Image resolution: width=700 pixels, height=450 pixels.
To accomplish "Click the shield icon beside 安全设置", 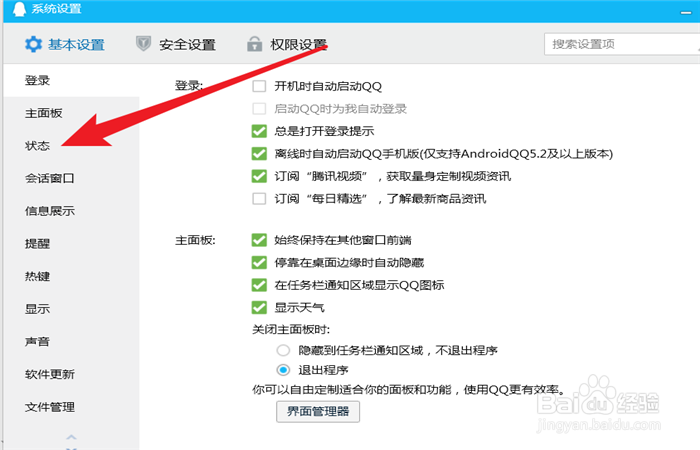I will click(x=143, y=44).
